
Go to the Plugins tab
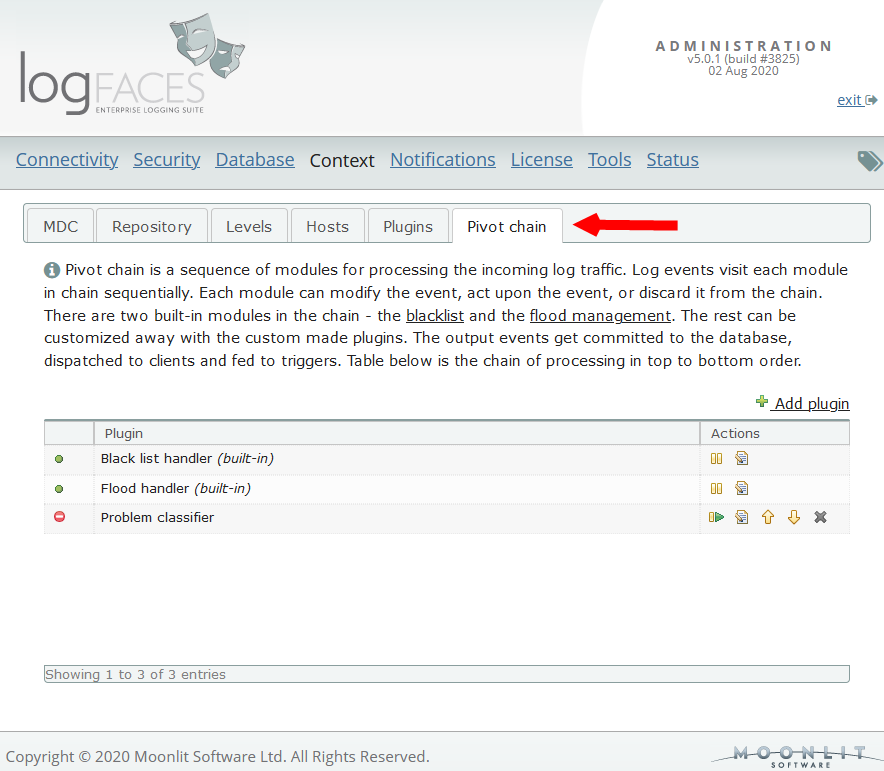[x=408, y=226]
